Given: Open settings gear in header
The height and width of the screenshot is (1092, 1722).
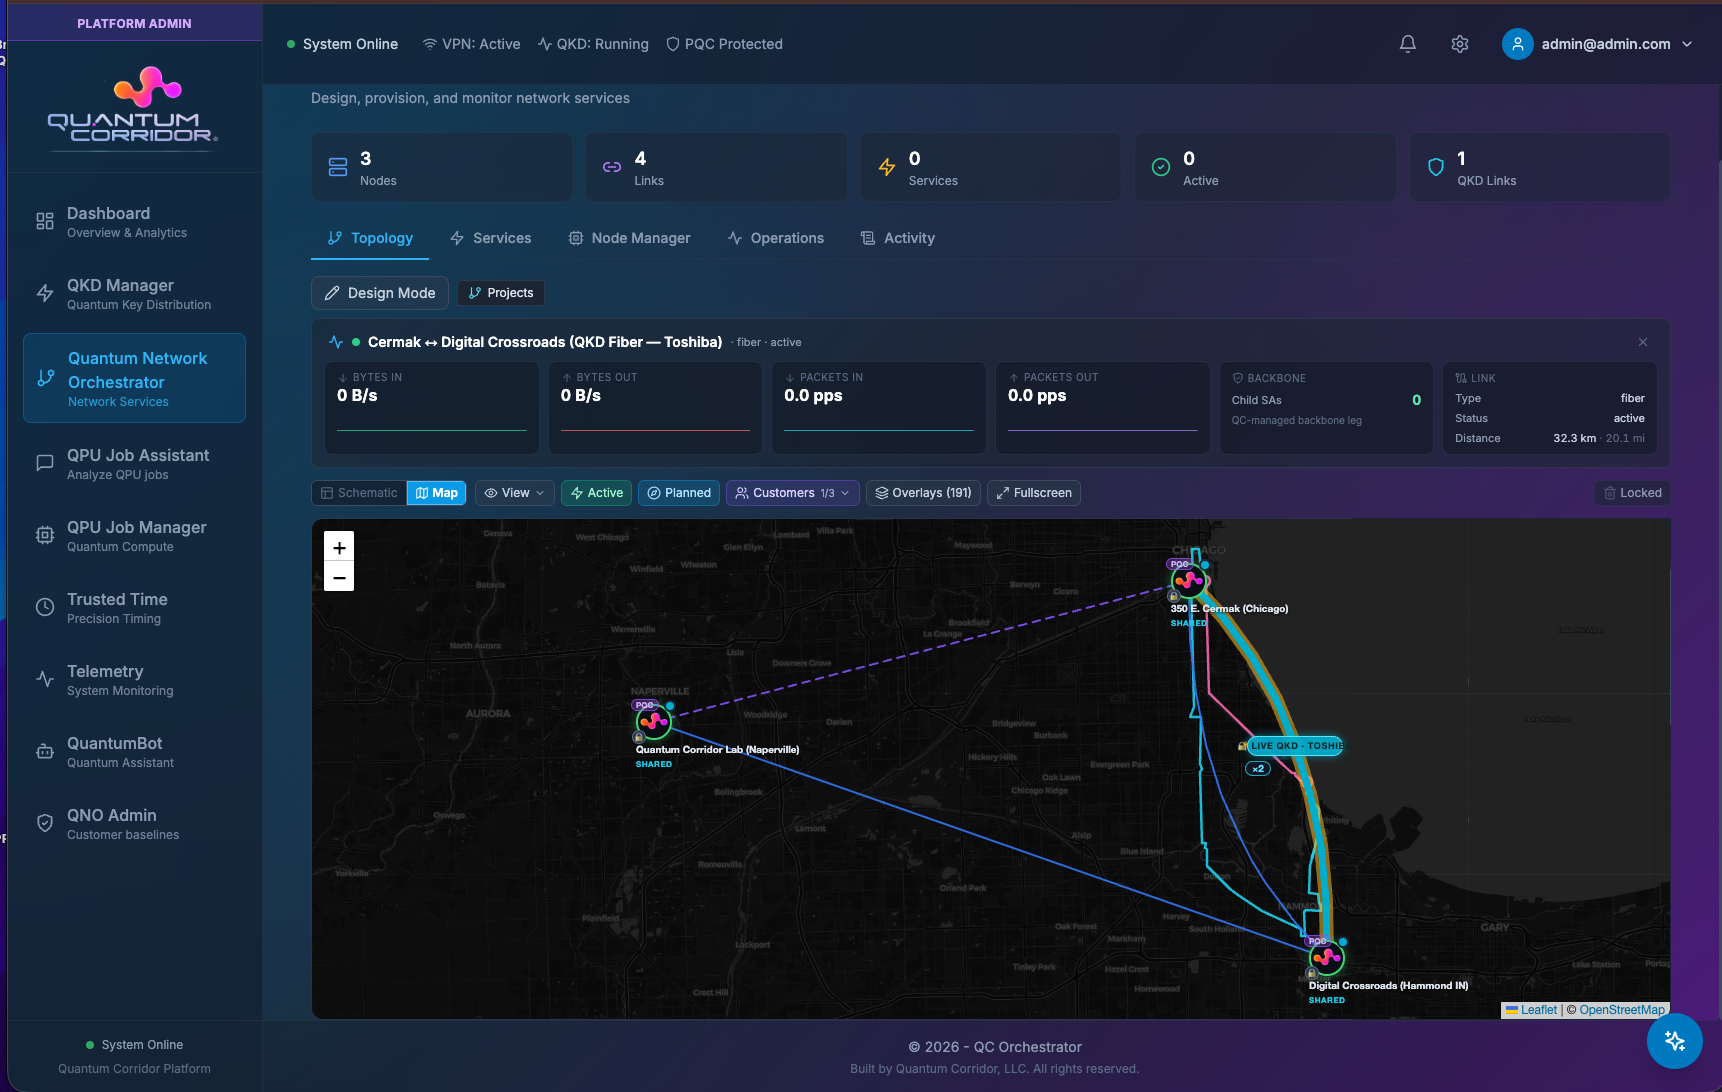Looking at the screenshot, I should coord(1460,44).
